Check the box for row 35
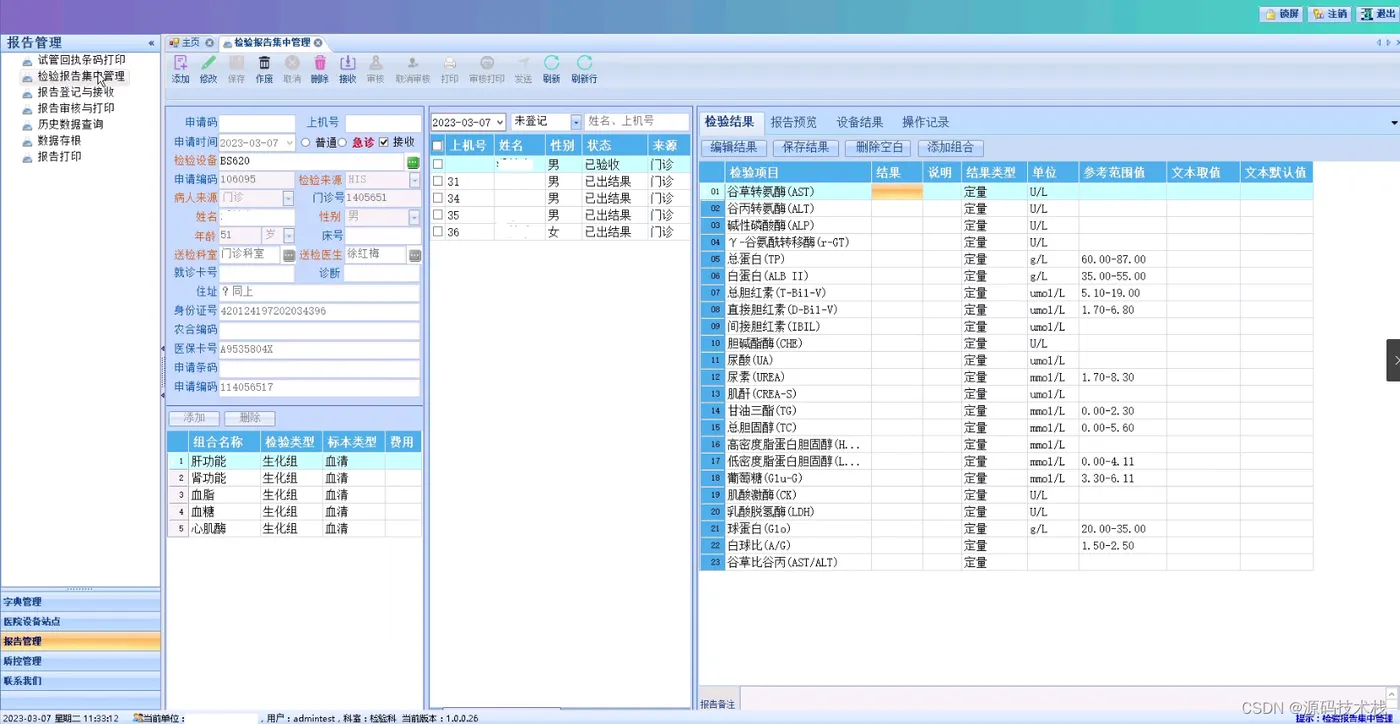The height and width of the screenshot is (724, 1400). click(437, 215)
